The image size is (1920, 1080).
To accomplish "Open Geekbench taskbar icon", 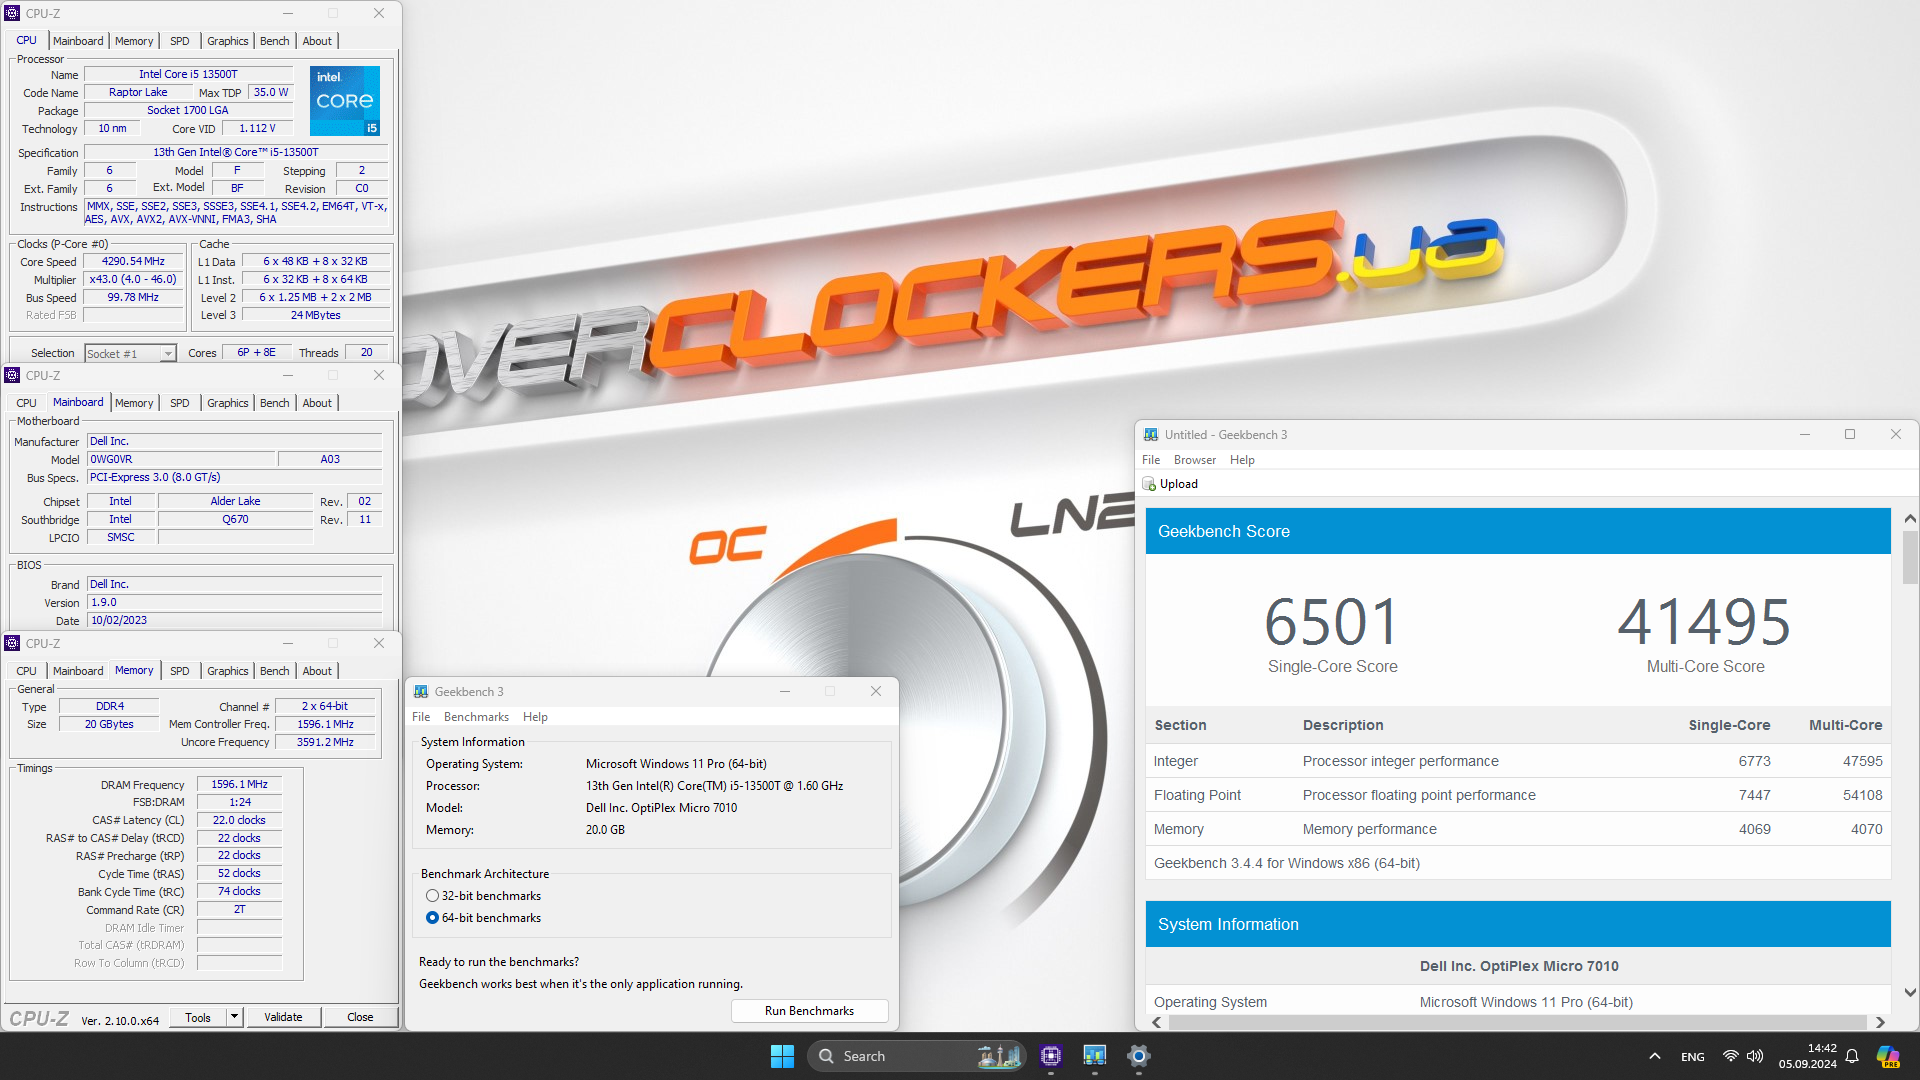I will [1095, 1056].
